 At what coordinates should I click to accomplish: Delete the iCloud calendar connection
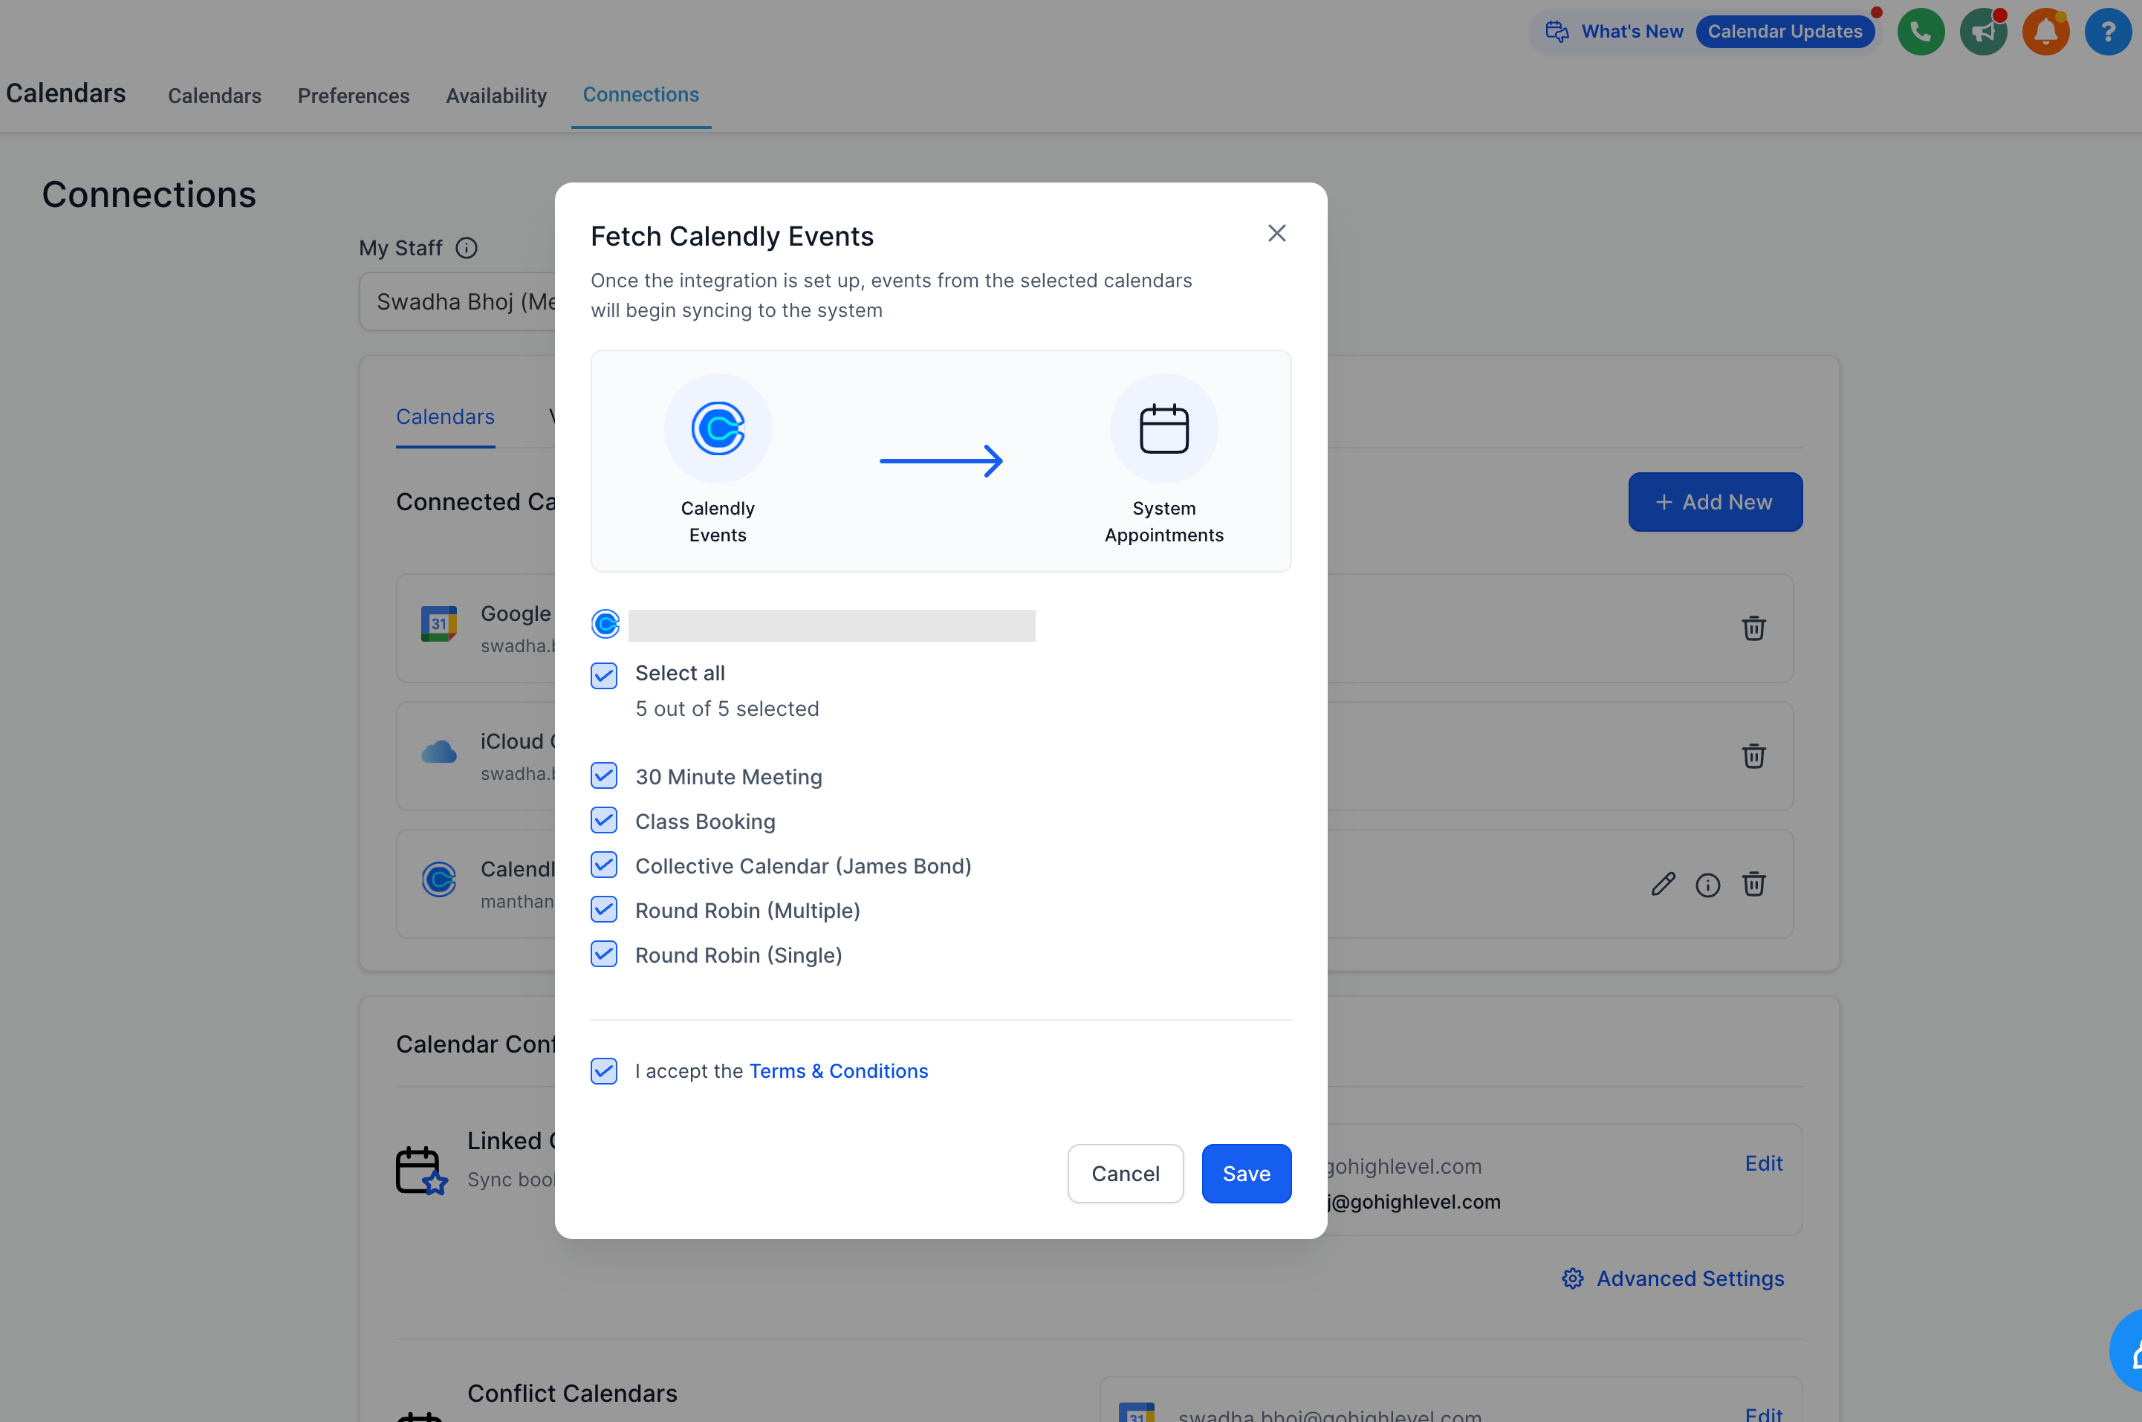pyautogui.click(x=1754, y=756)
